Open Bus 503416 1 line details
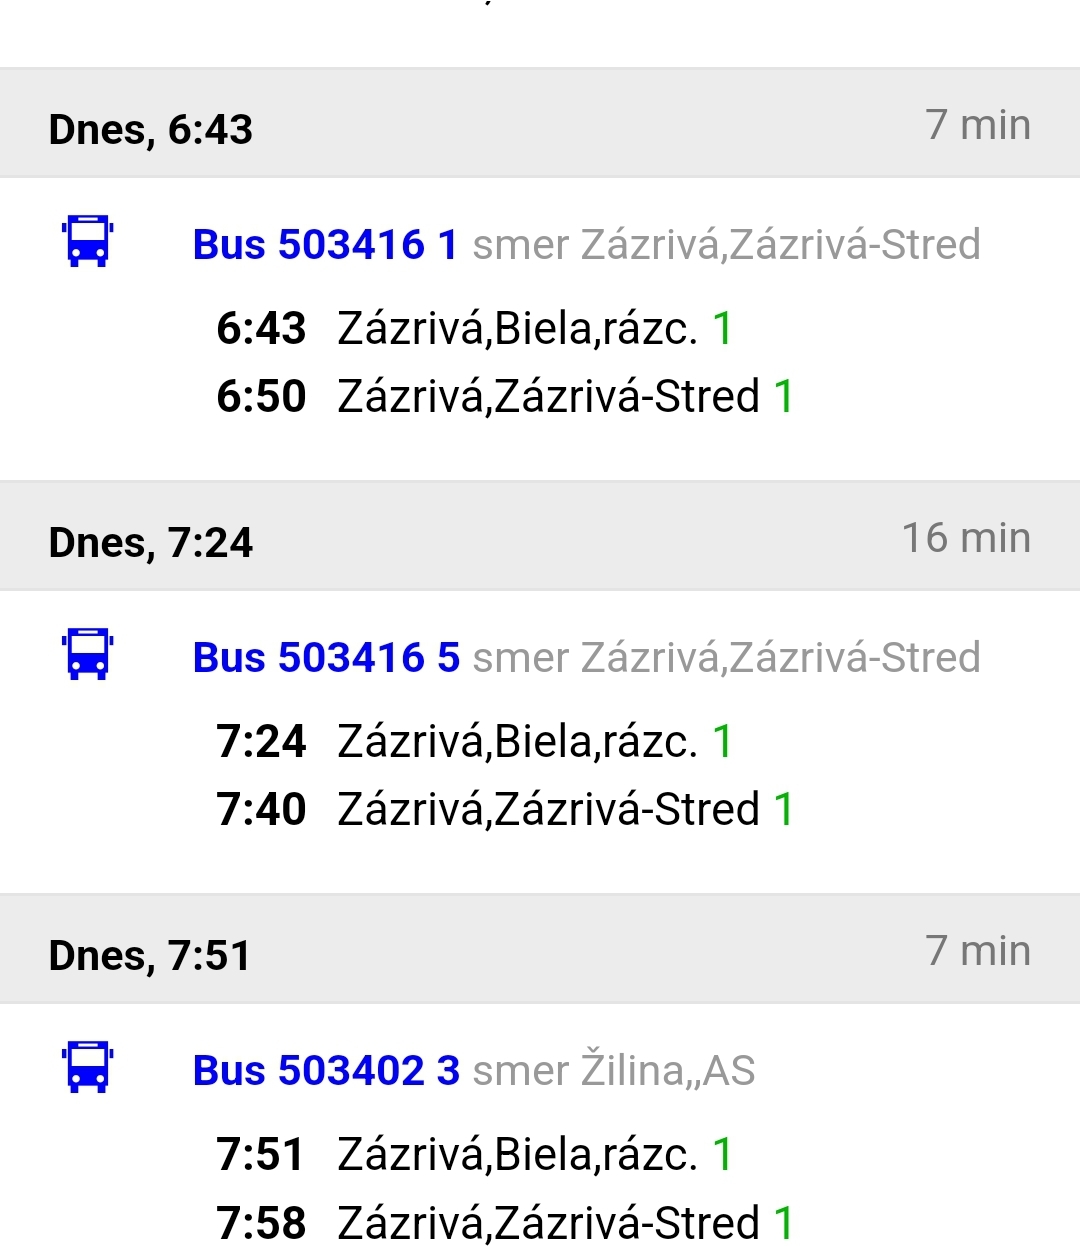The image size is (1080, 1246). [x=325, y=245]
